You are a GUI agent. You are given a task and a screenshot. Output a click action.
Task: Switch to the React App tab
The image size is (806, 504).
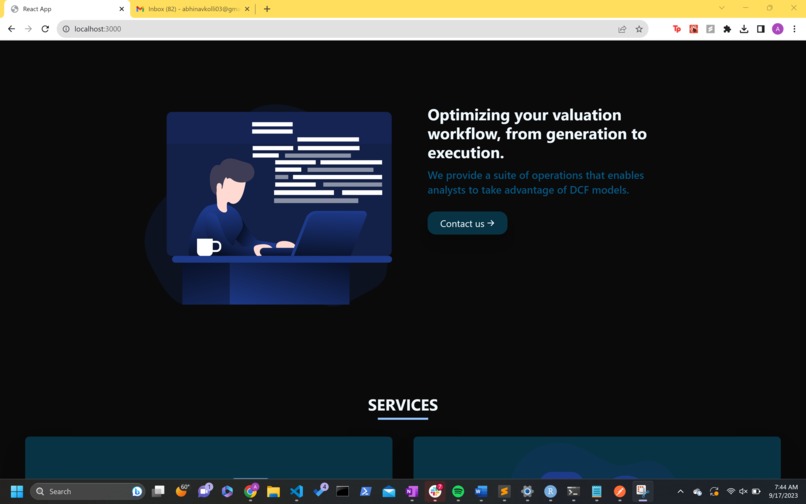(x=65, y=9)
